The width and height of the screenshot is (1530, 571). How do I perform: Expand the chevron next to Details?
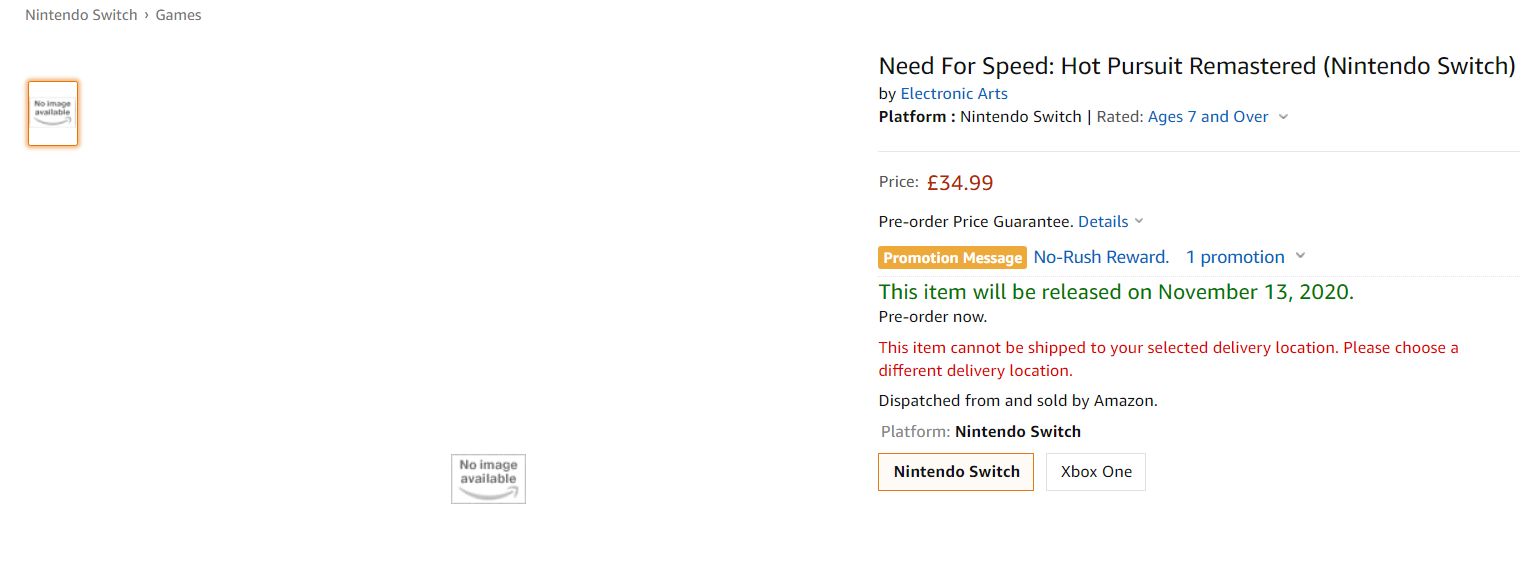click(1139, 221)
